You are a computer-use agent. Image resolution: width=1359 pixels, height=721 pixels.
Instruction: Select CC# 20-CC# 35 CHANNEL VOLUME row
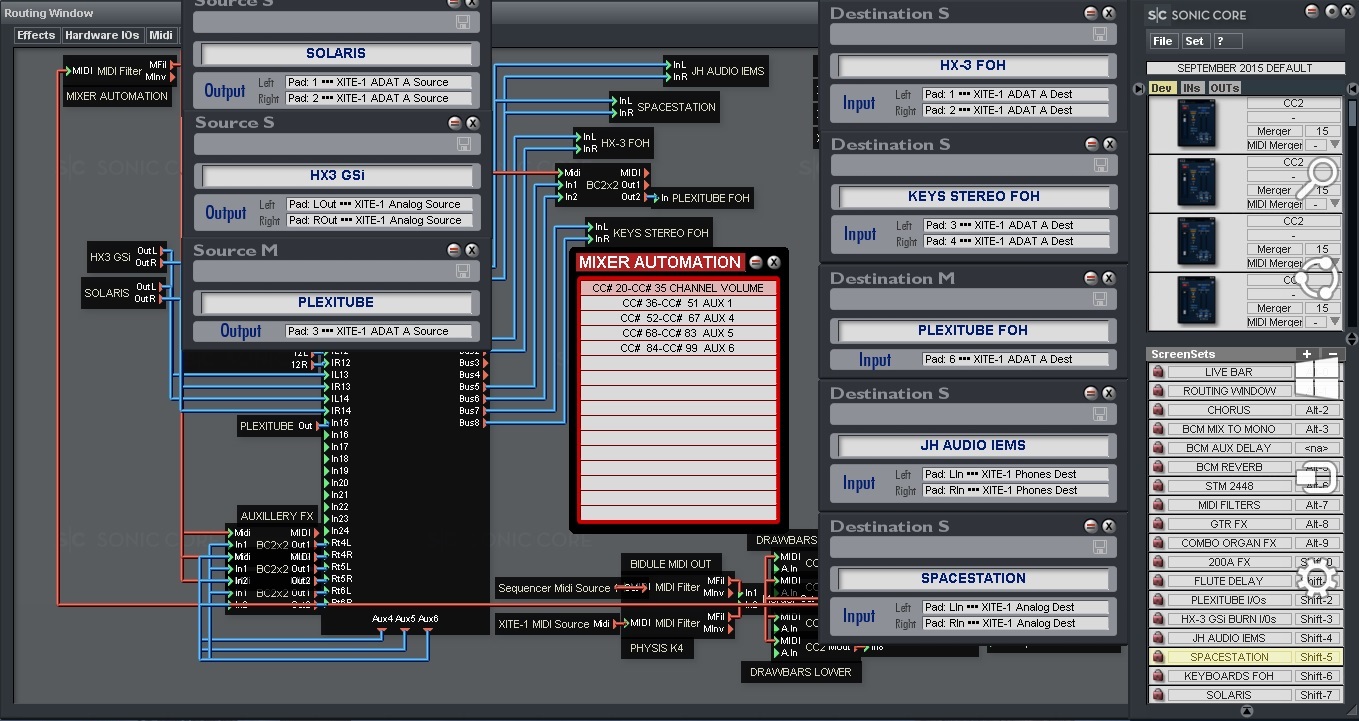pos(678,288)
